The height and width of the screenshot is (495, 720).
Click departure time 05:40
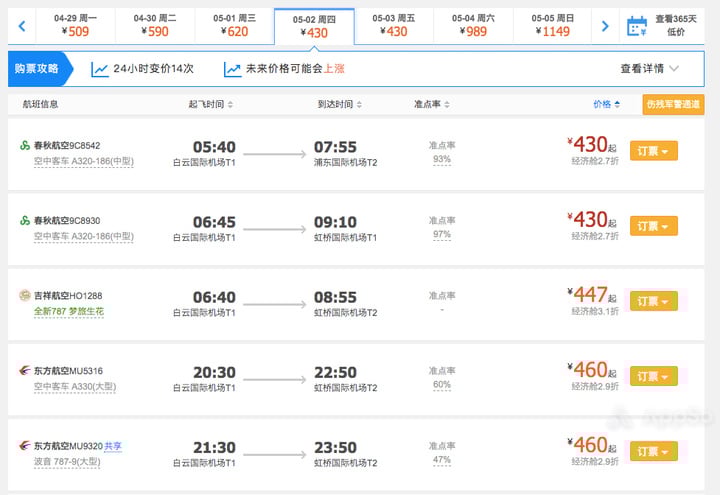214,147
